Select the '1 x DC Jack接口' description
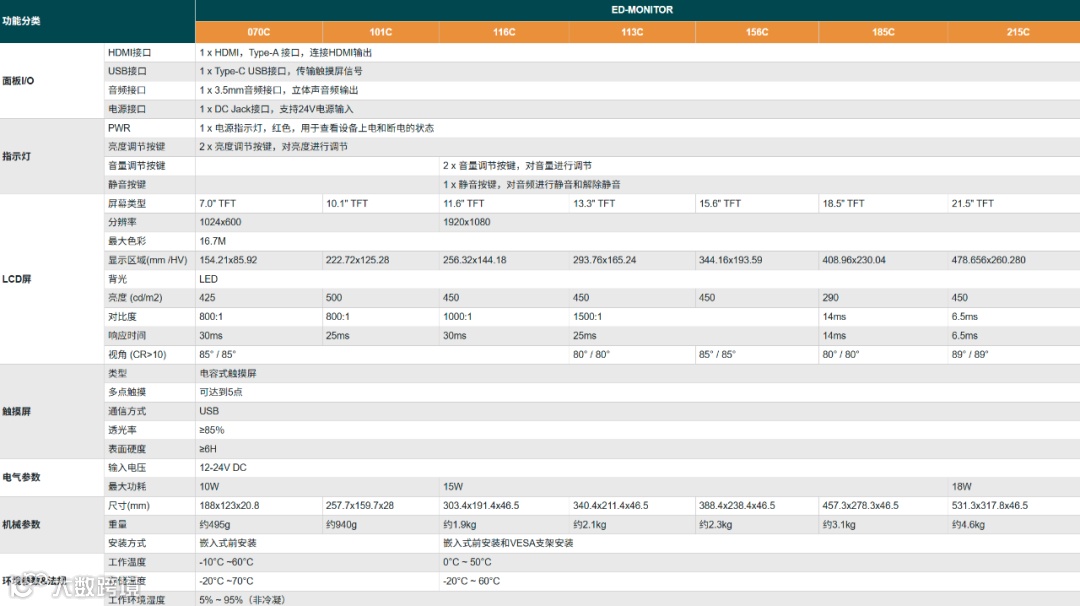This screenshot has width=1080, height=606. click(276, 109)
